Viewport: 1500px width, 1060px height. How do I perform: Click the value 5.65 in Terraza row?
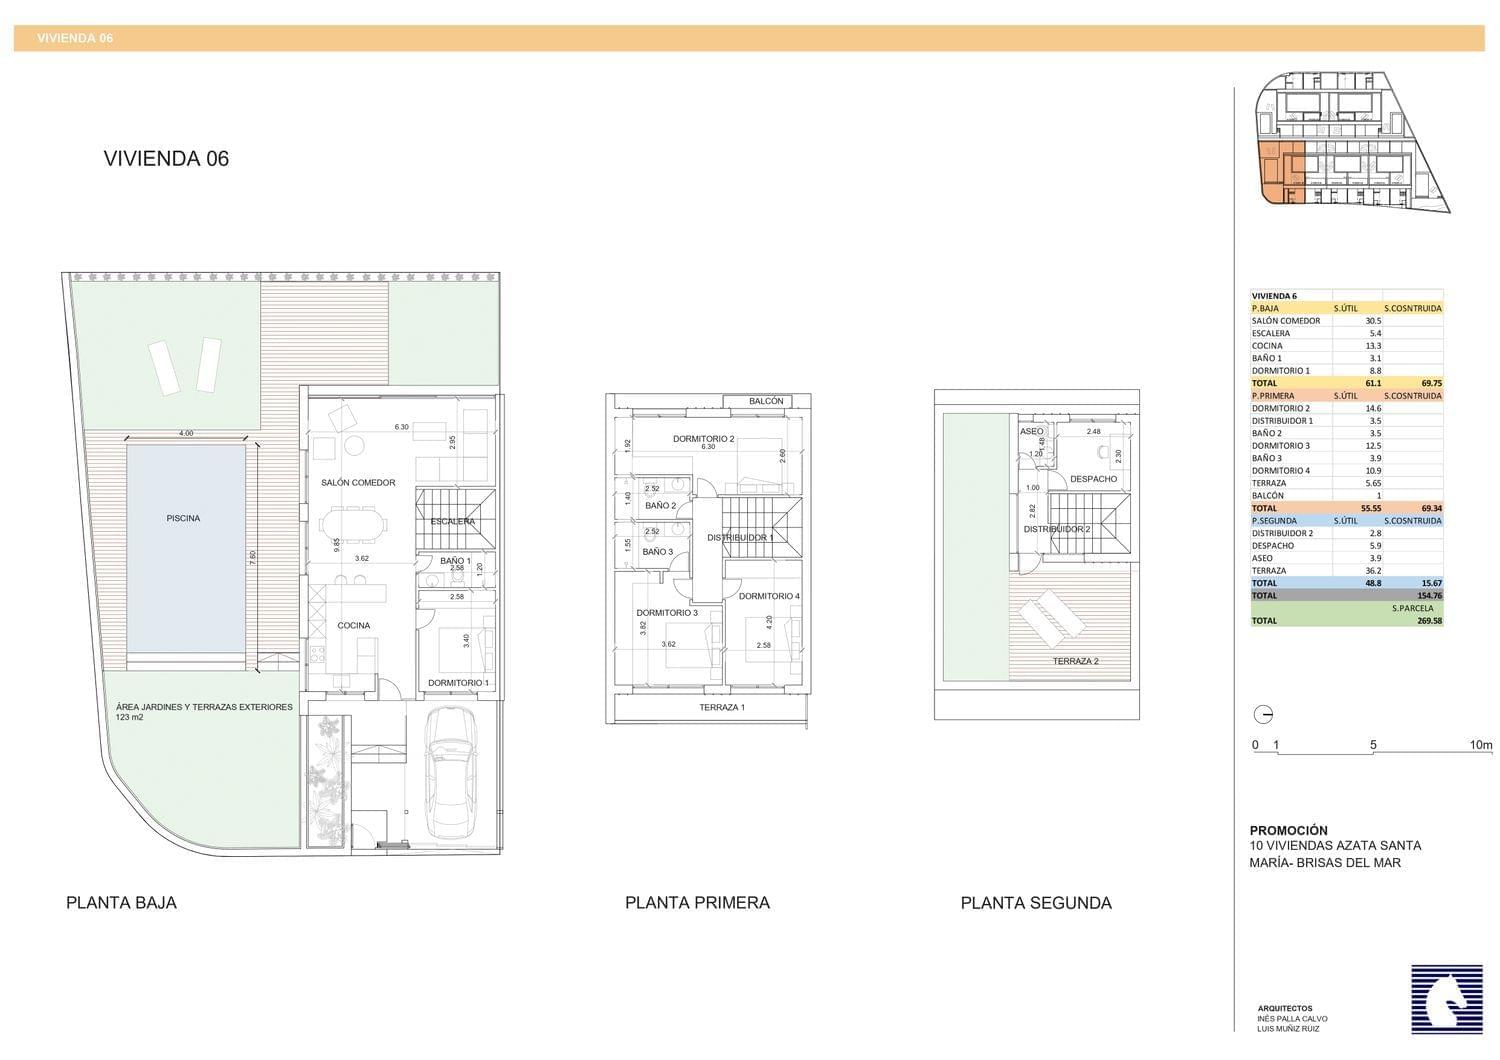pos(1373,483)
